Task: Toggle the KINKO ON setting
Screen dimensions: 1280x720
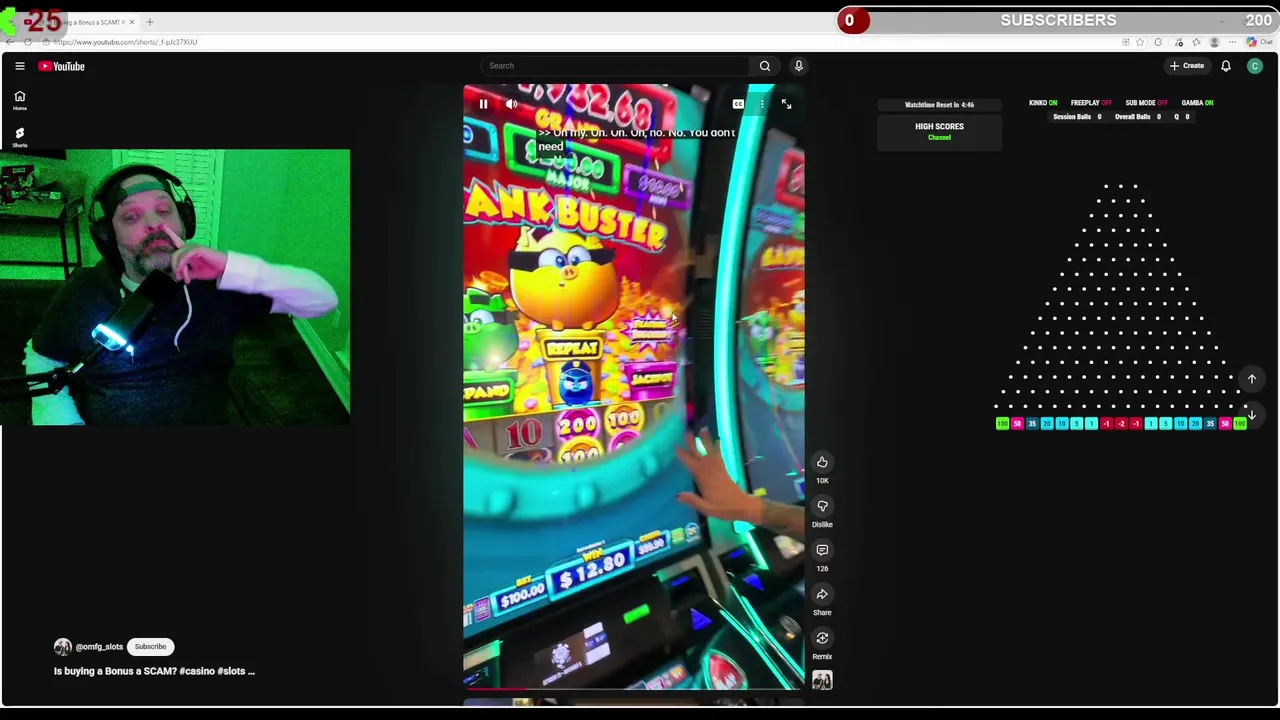Action: (1043, 103)
